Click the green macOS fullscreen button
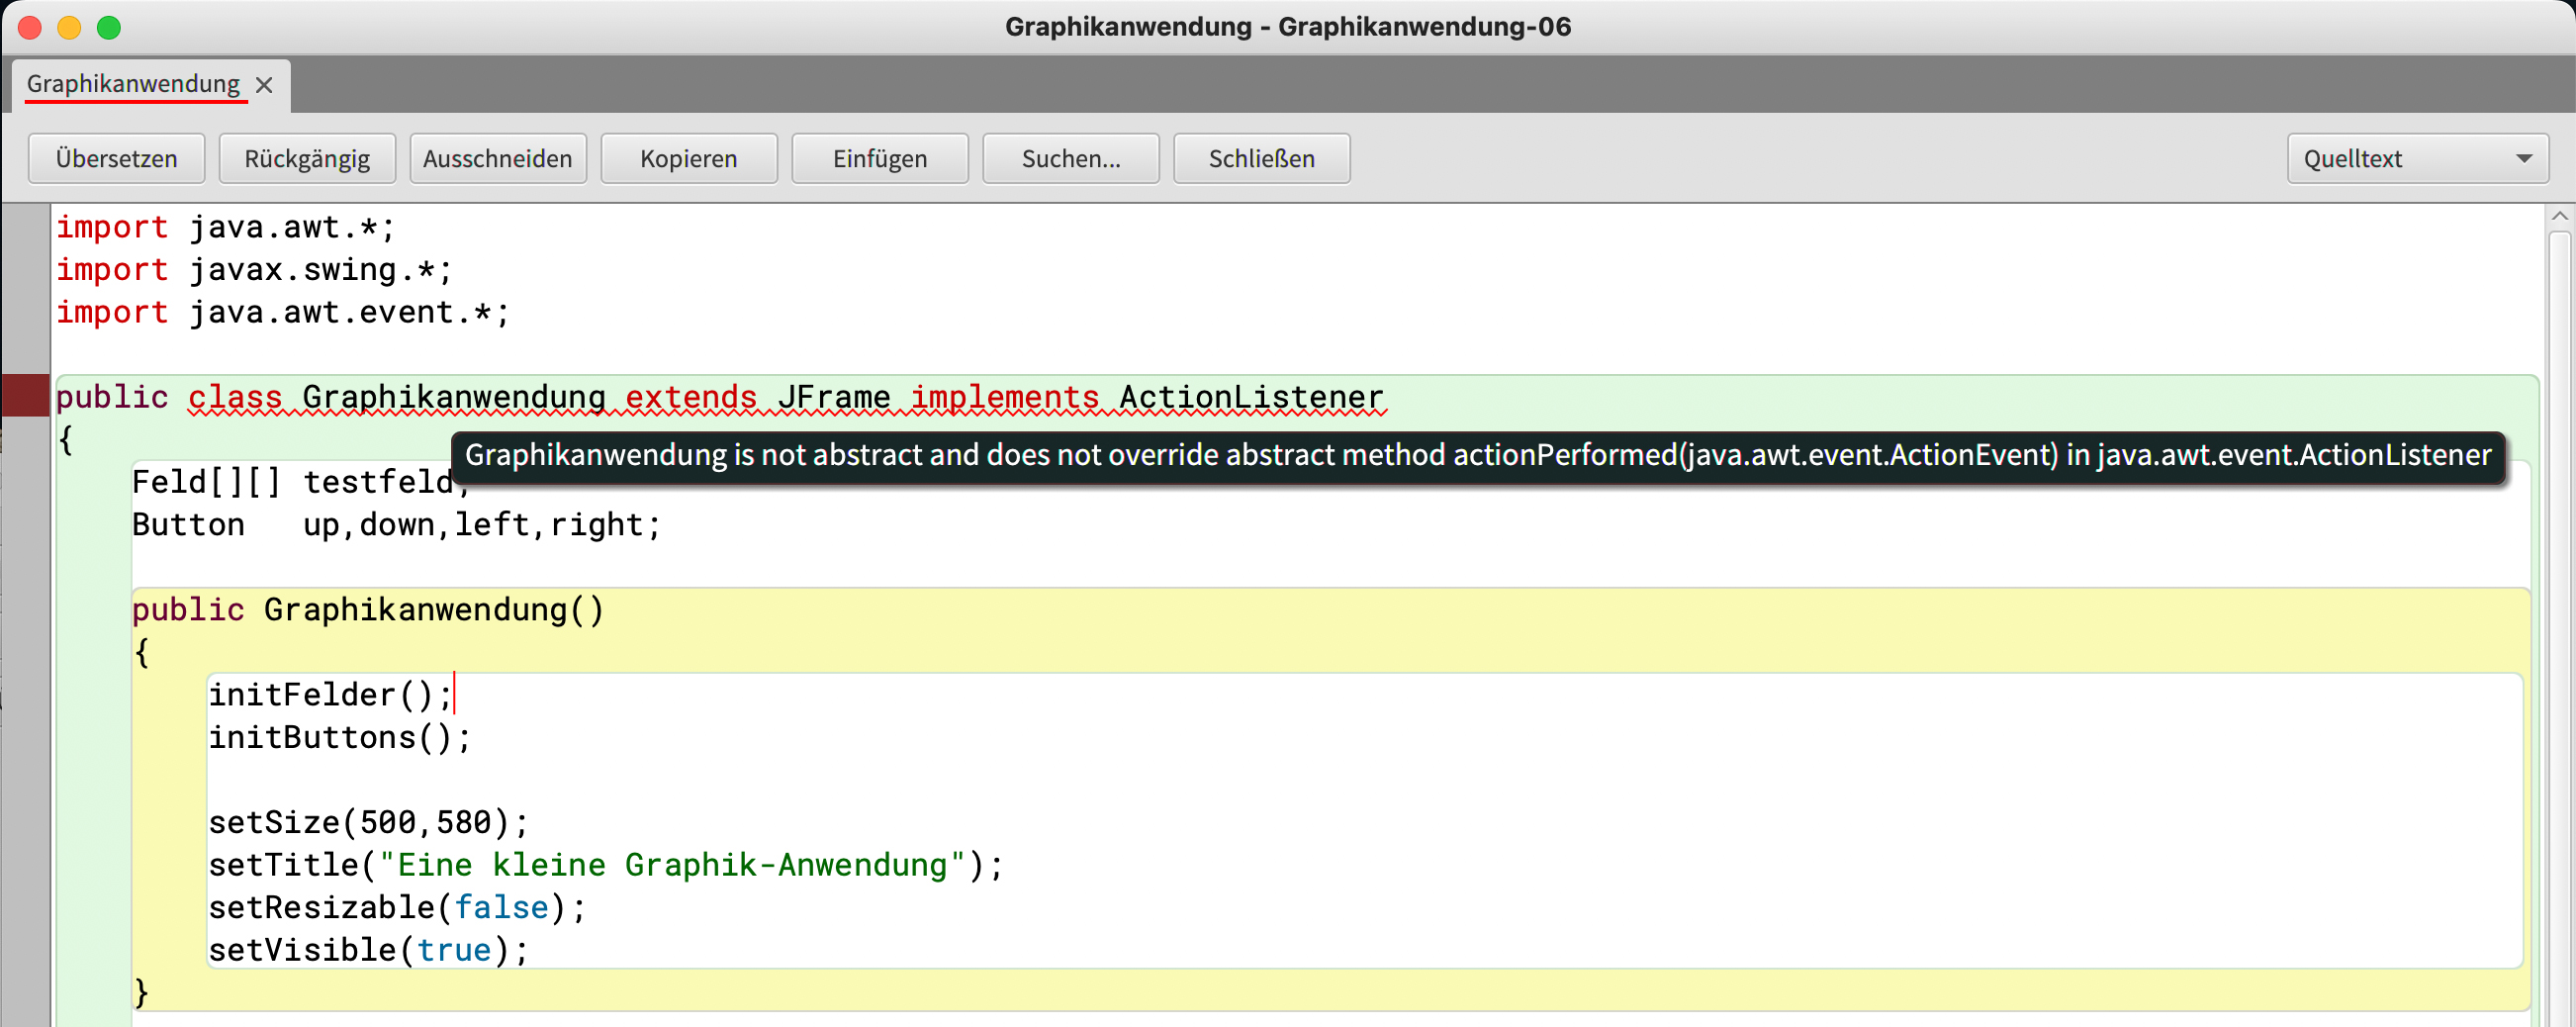 point(109,28)
